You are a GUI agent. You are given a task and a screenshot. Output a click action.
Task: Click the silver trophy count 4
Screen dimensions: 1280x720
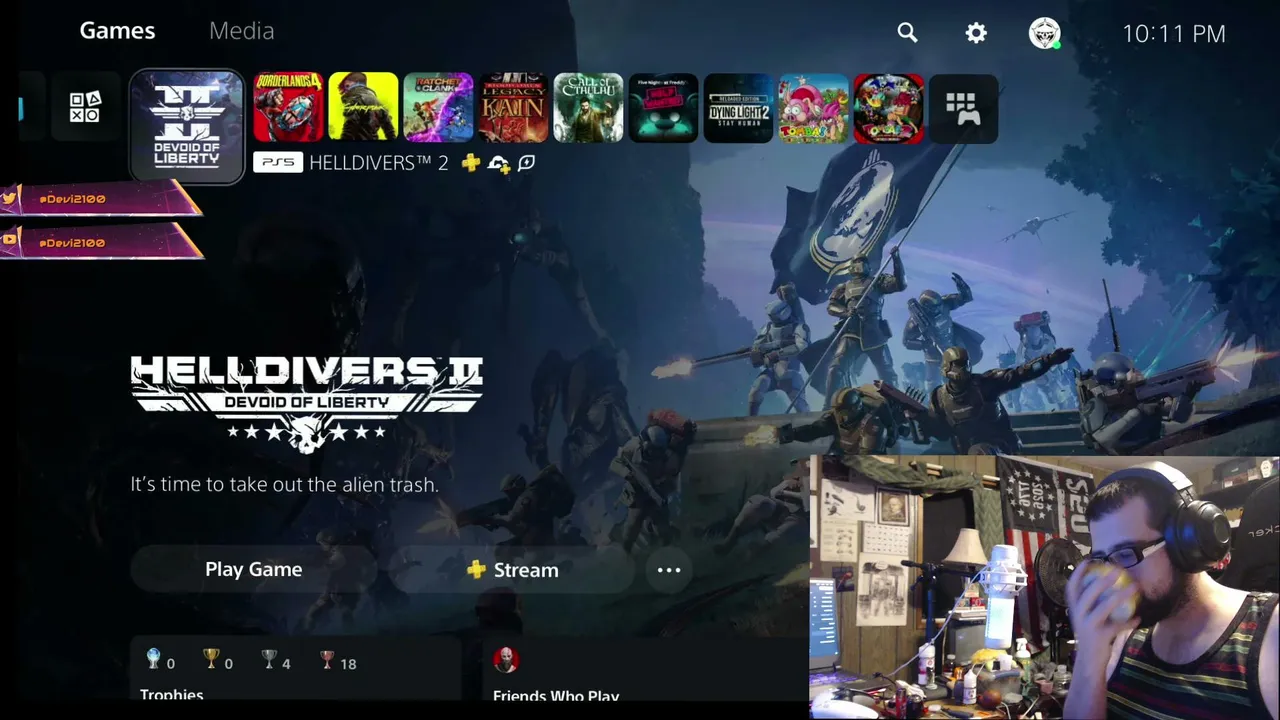[x=286, y=663]
